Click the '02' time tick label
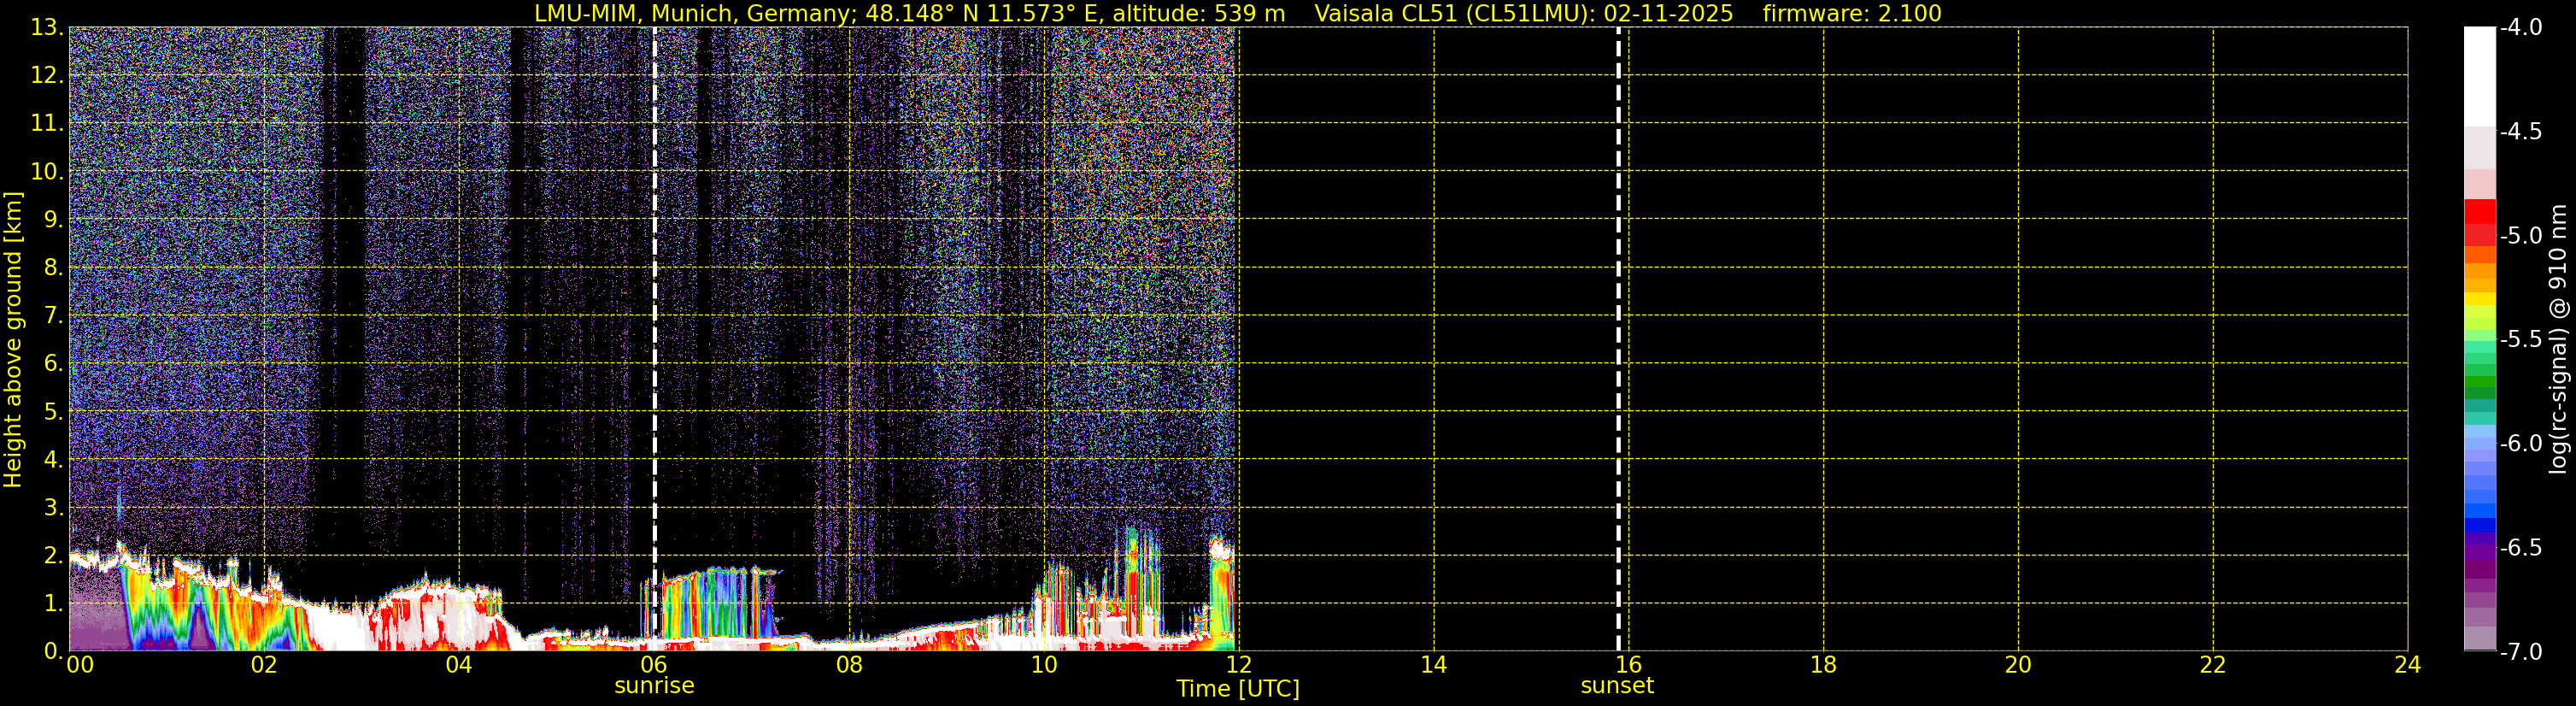Image resolution: width=2576 pixels, height=706 pixels. click(x=264, y=664)
